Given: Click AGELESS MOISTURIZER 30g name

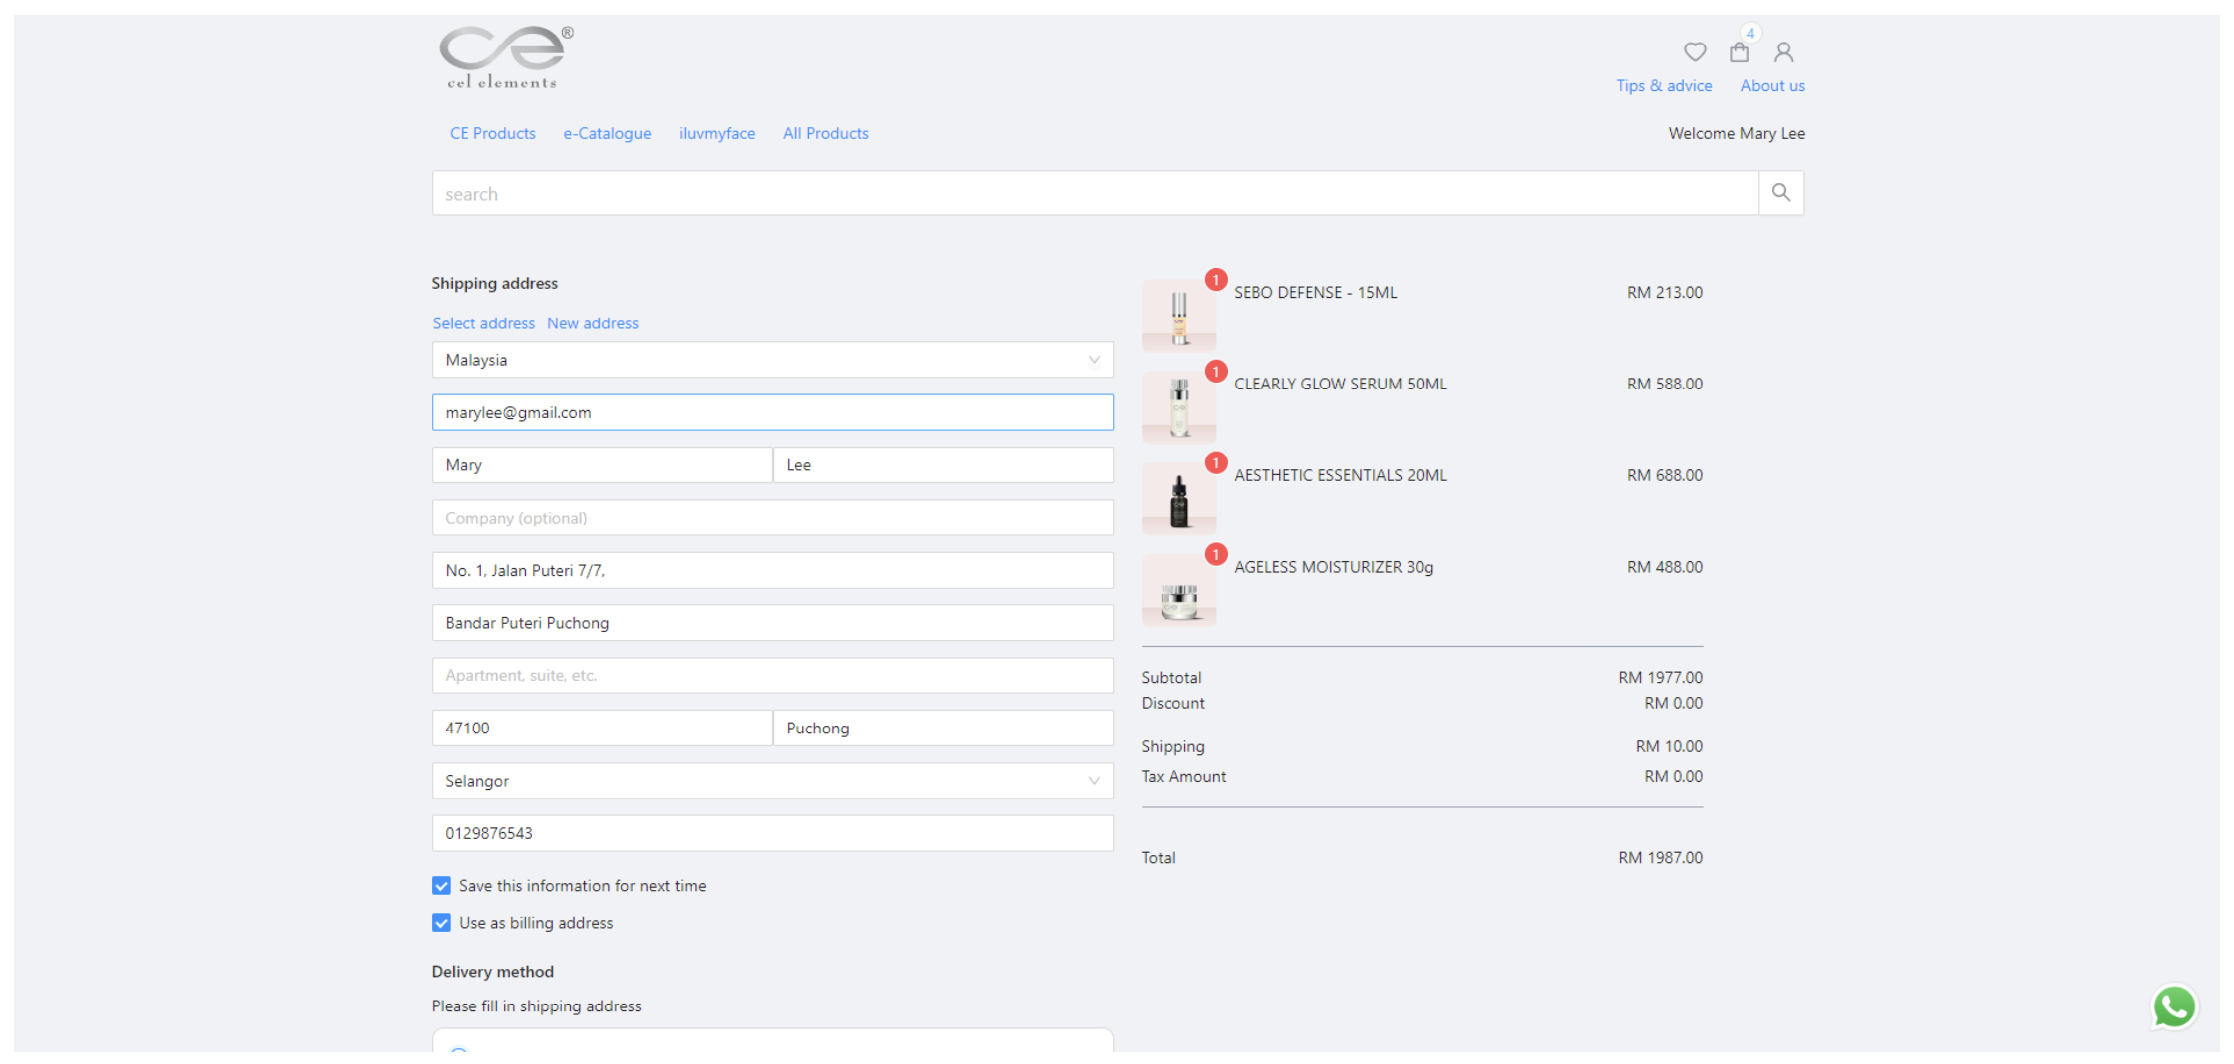Looking at the screenshot, I should 1333,567.
